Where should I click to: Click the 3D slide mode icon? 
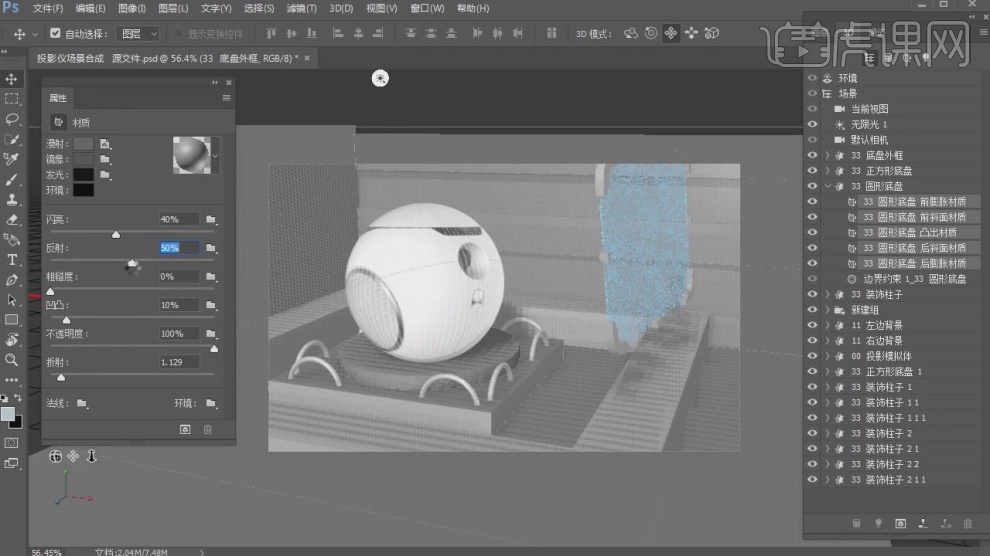(x=692, y=33)
